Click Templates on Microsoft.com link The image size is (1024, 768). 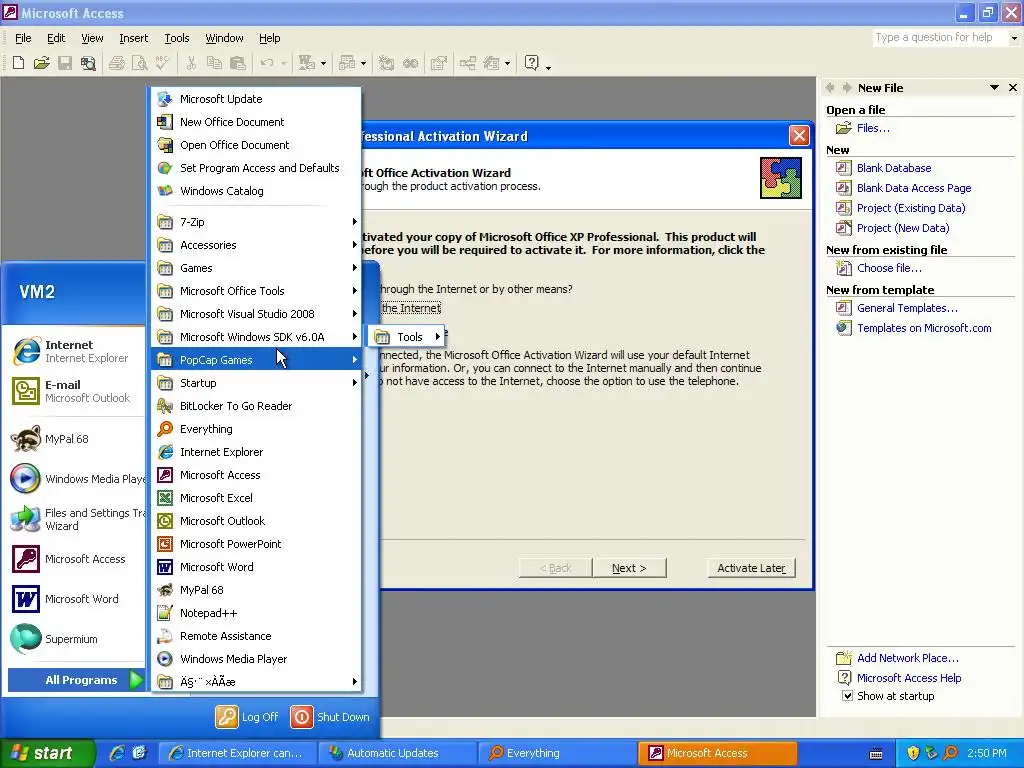coord(924,328)
